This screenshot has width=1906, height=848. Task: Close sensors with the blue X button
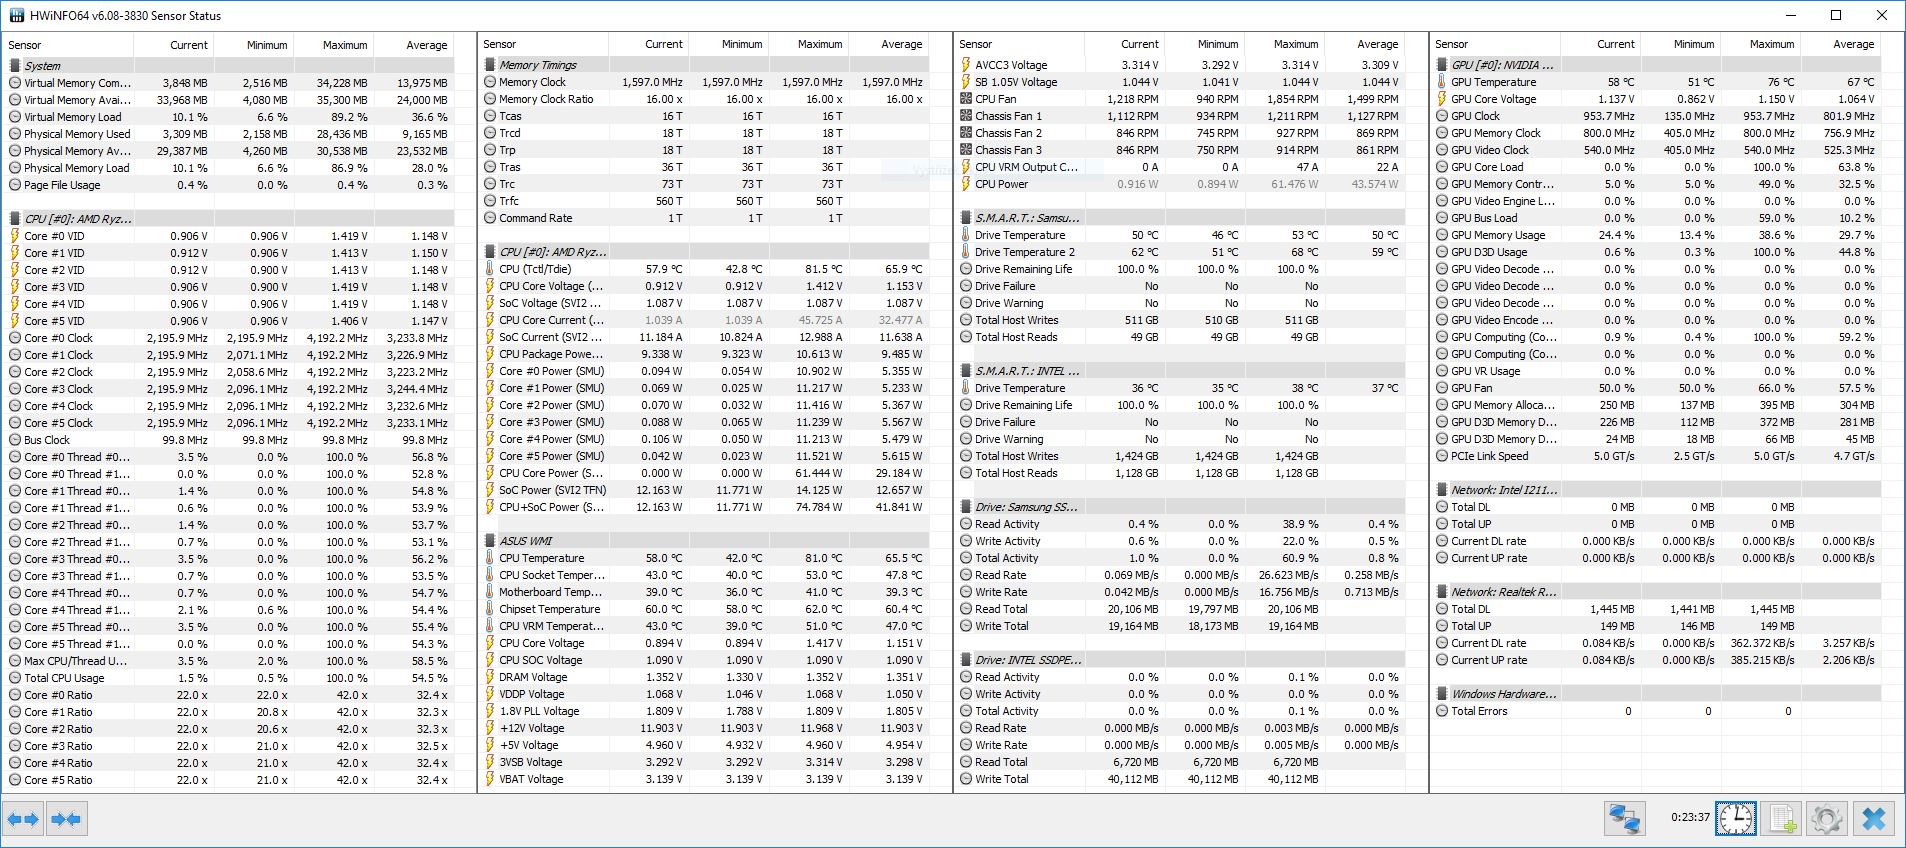tap(1873, 819)
